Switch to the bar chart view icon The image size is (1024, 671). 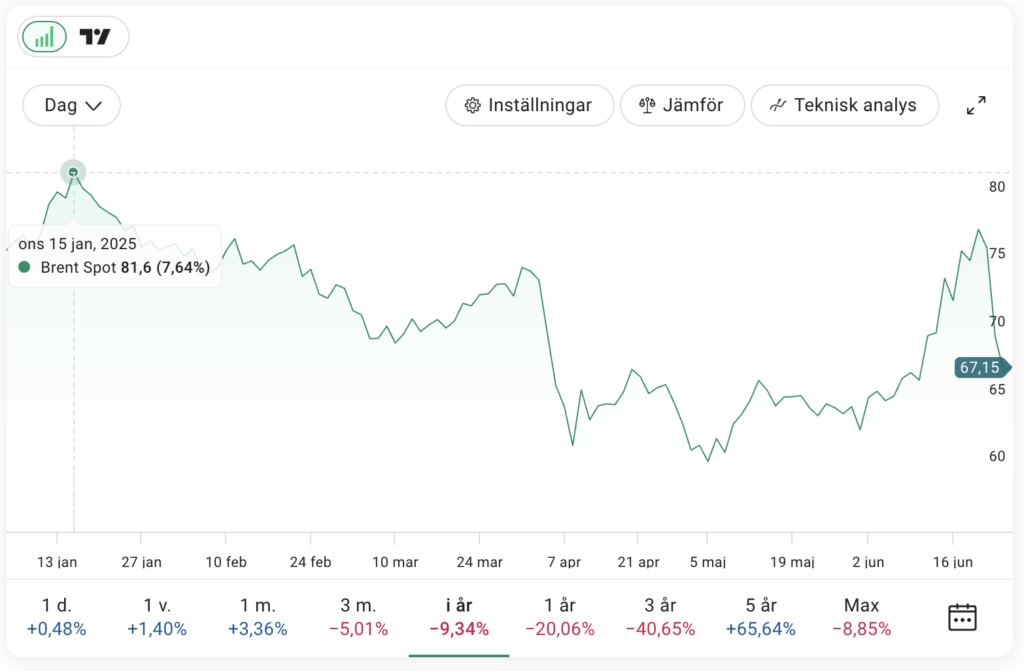tap(44, 37)
